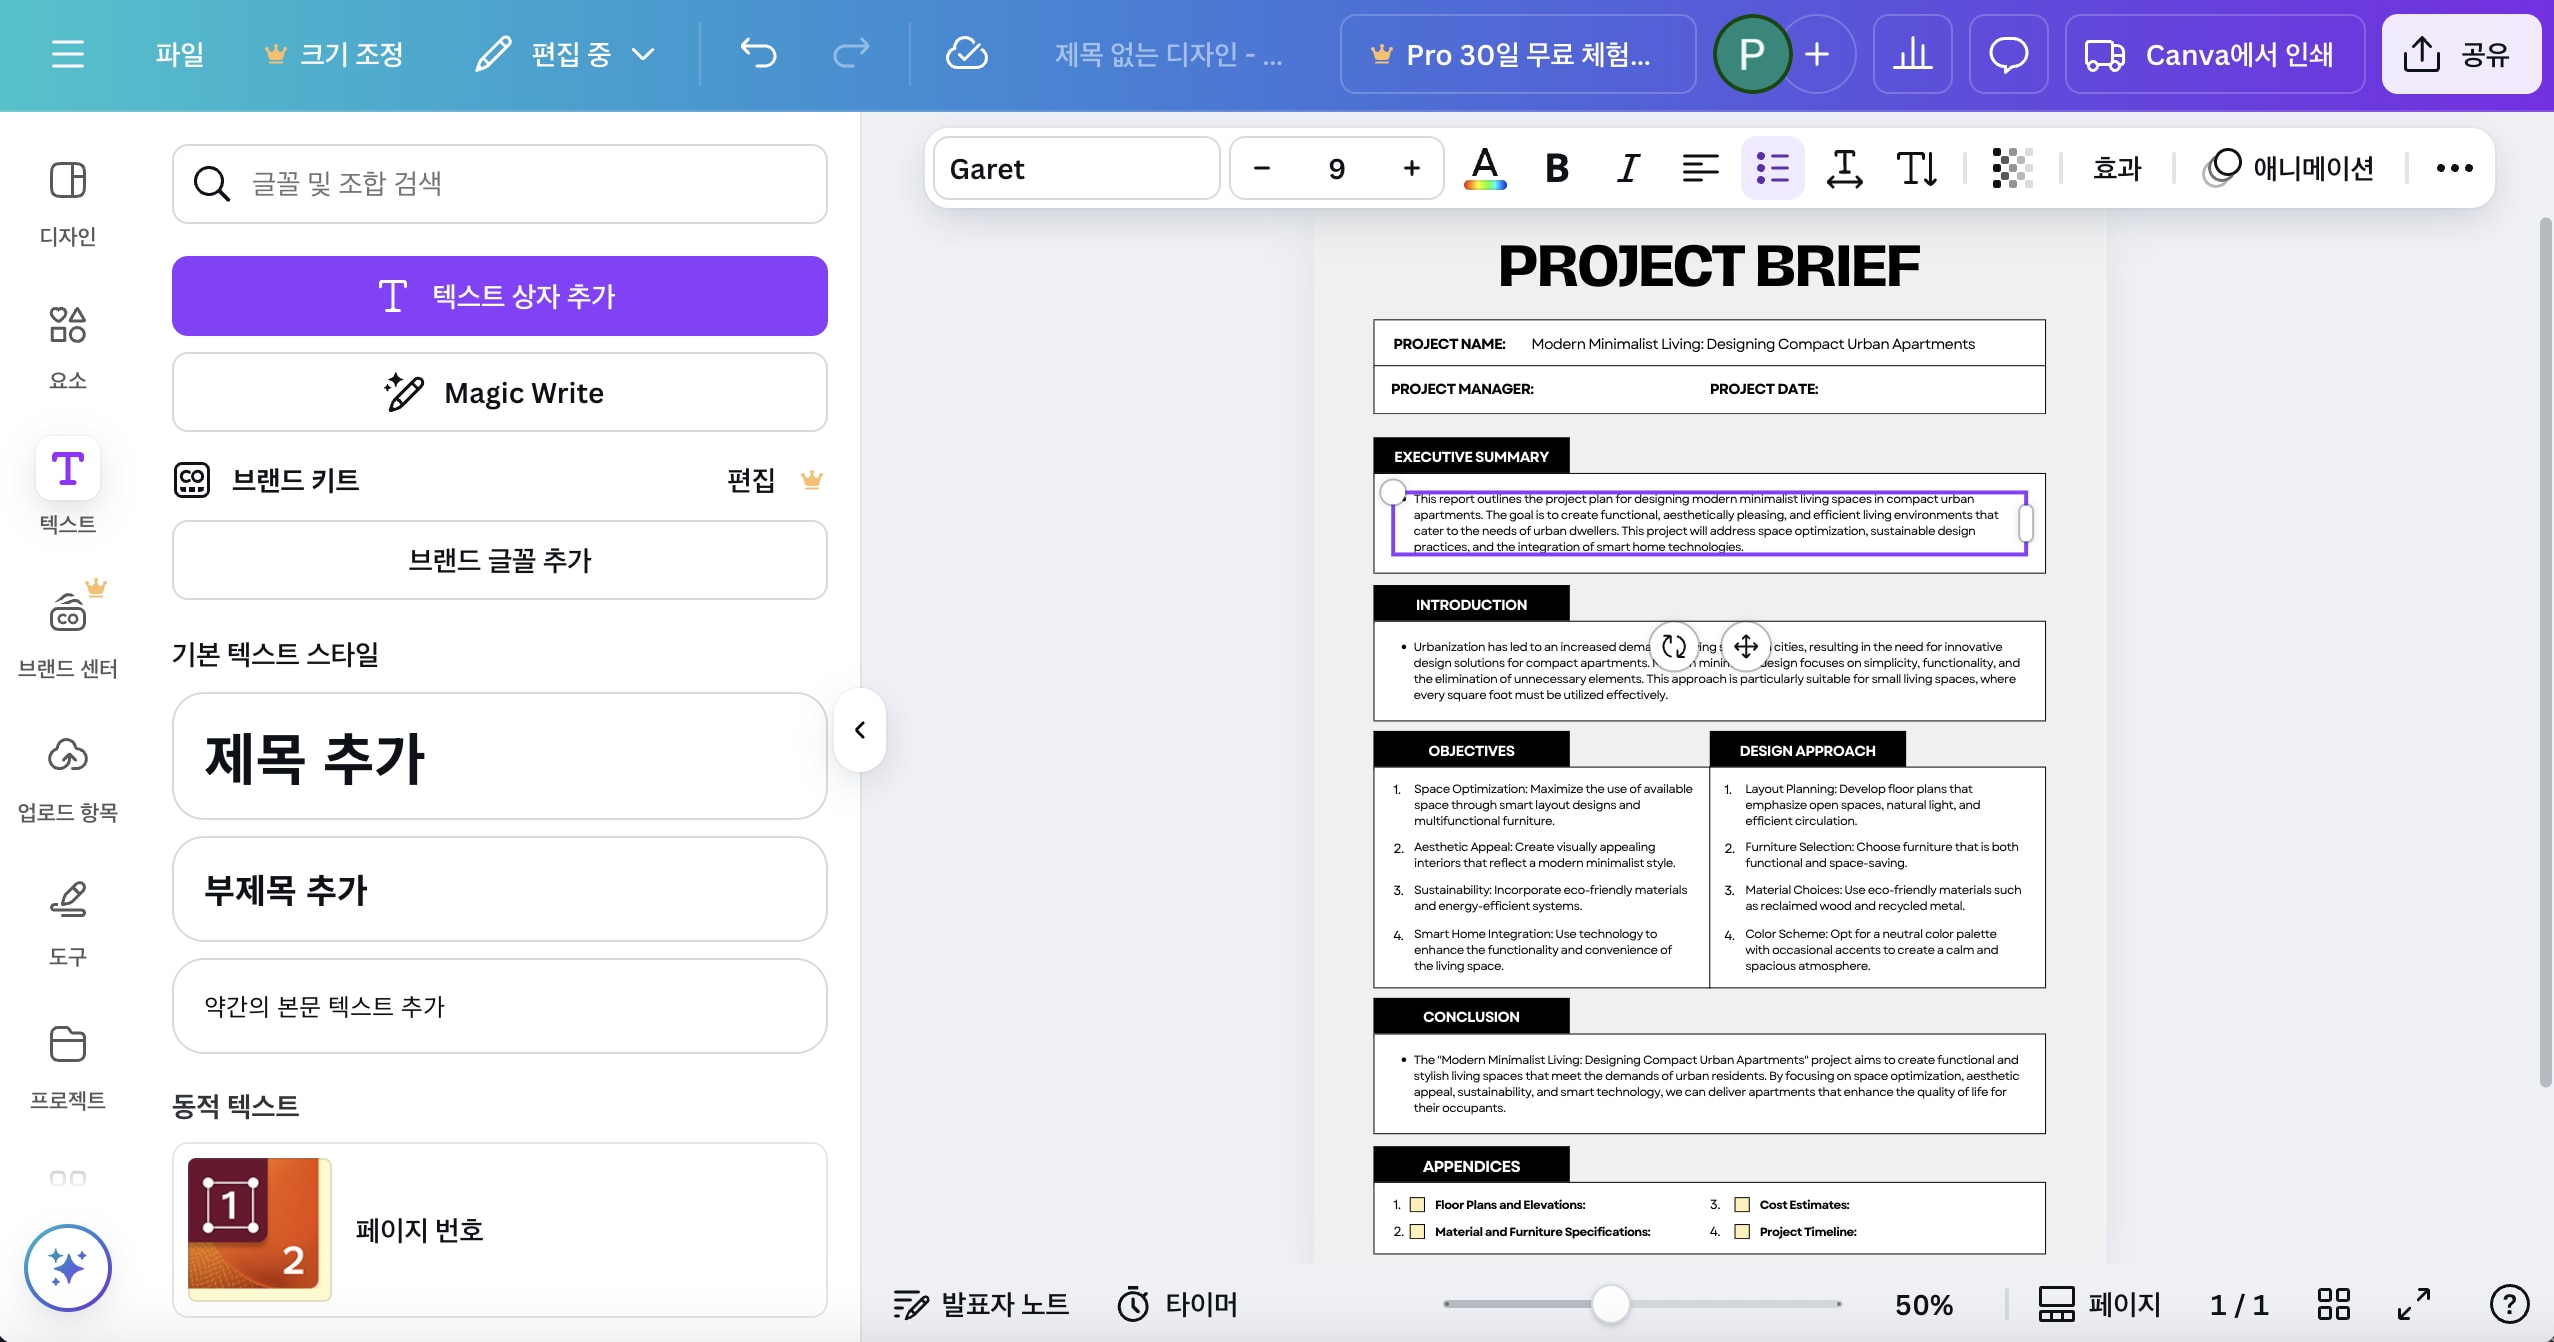Open comments speech bubble icon
This screenshot has height=1342, width=2554.
2008,54
